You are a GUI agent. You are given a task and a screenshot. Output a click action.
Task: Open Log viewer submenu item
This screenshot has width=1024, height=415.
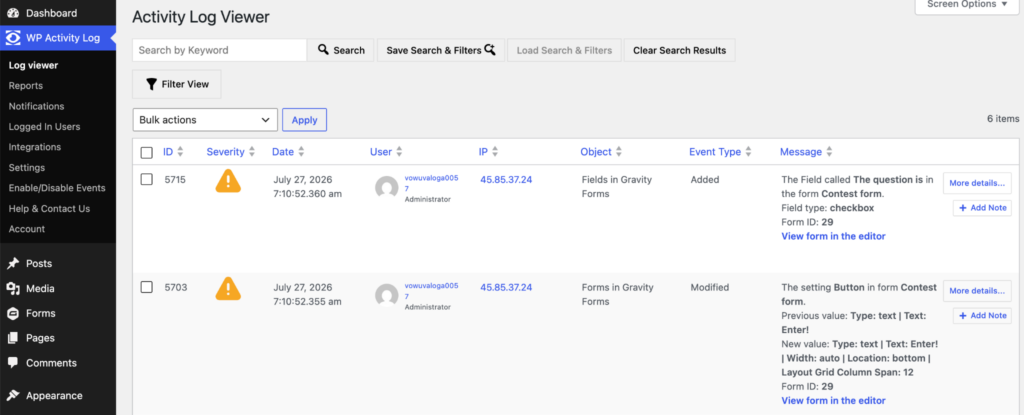coord(33,65)
